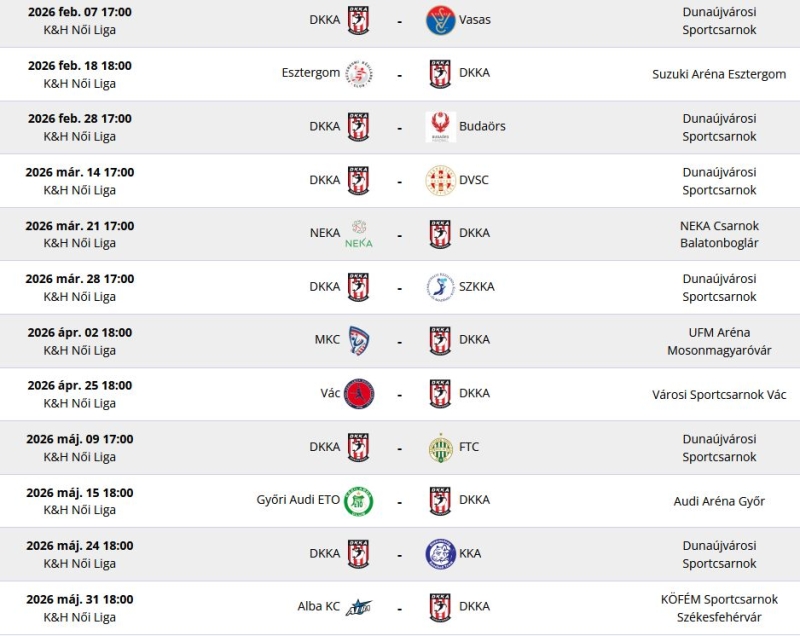Click the FTC green crest
The width and height of the screenshot is (800, 636).
(x=440, y=448)
